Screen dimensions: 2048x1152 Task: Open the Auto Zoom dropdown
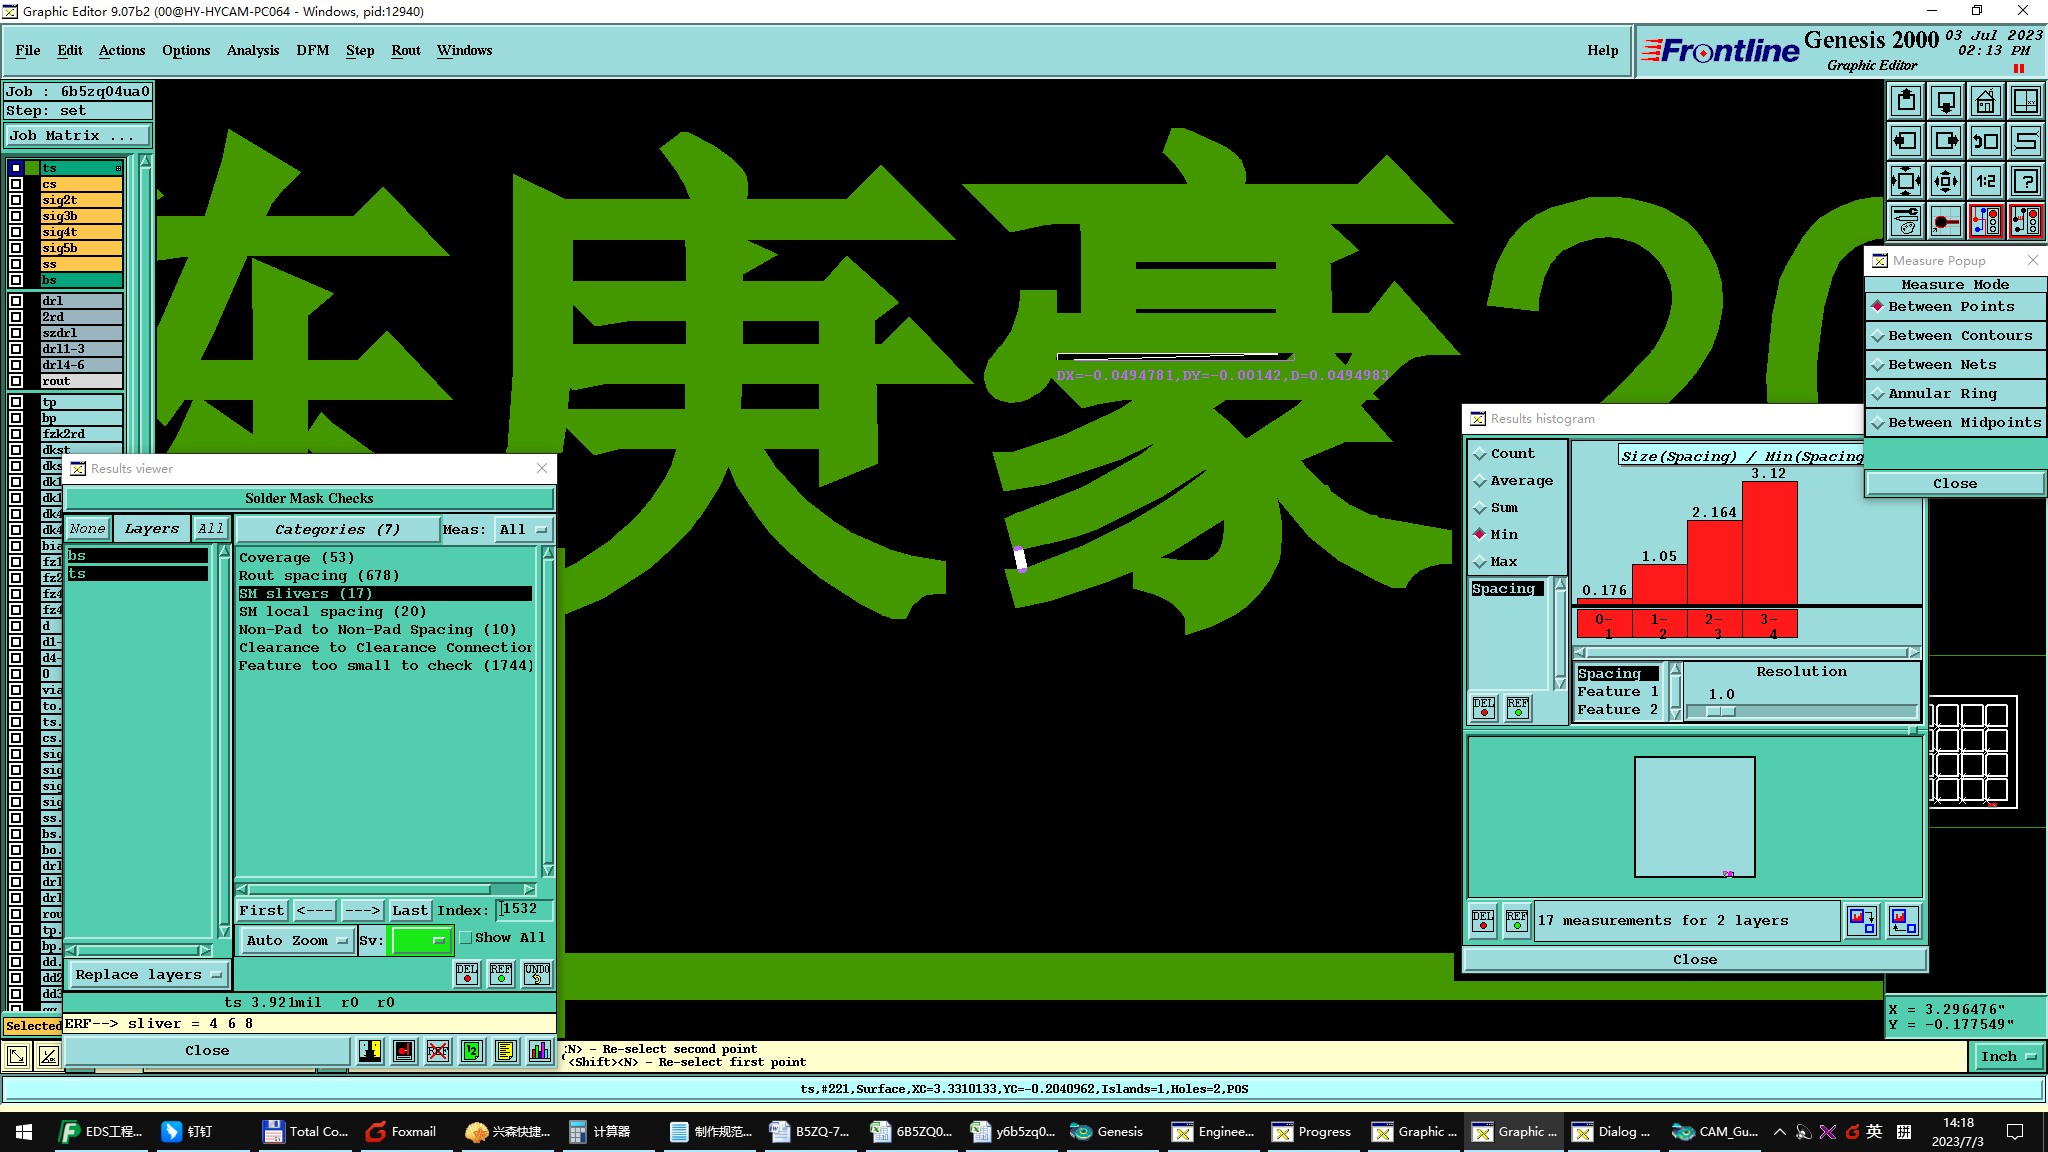[296, 941]
